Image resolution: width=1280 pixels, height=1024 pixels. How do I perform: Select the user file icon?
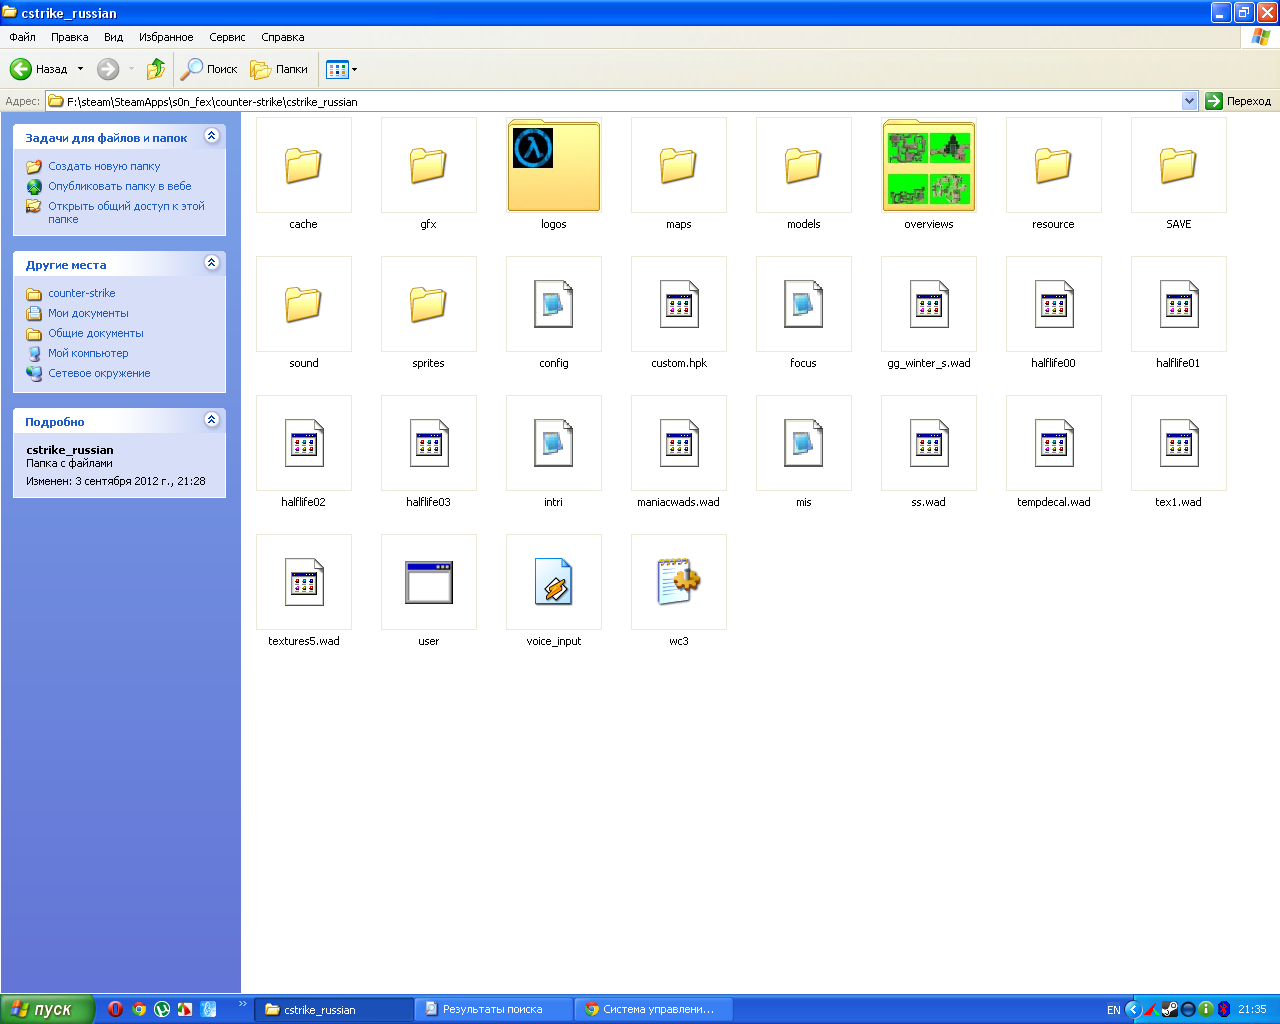click(428, 582)
